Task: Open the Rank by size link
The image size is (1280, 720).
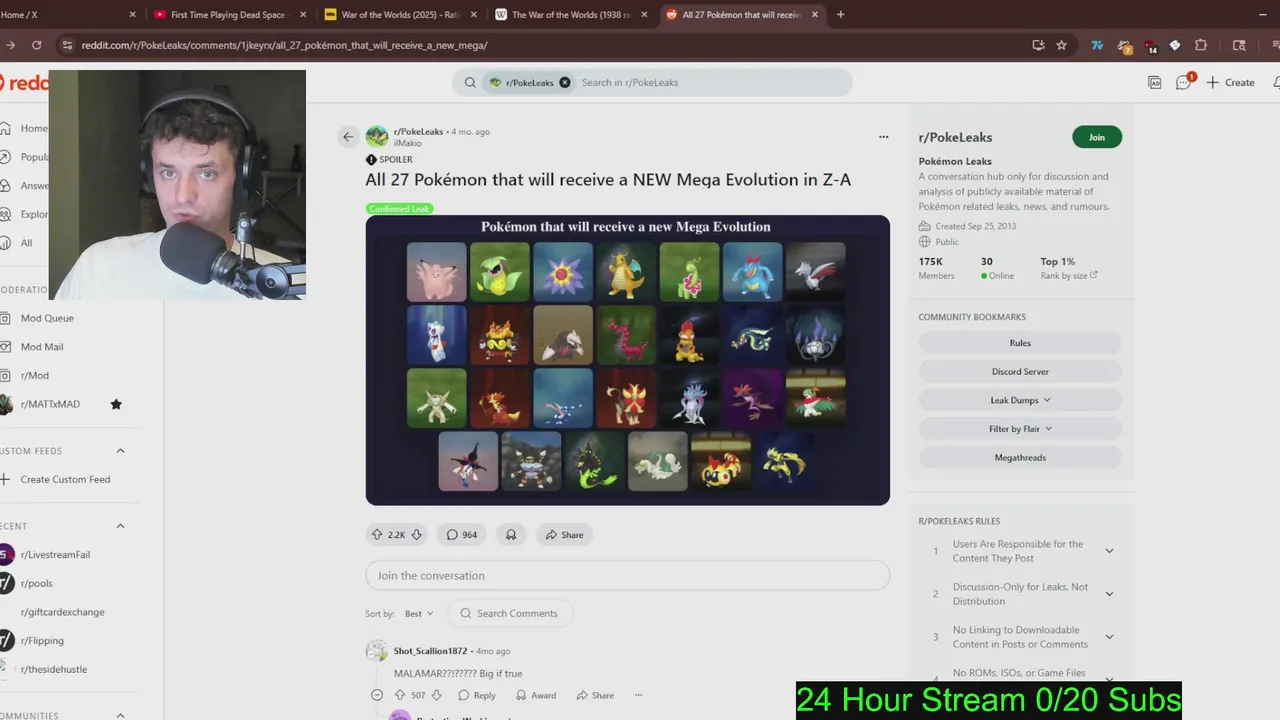Action: 1068,276
